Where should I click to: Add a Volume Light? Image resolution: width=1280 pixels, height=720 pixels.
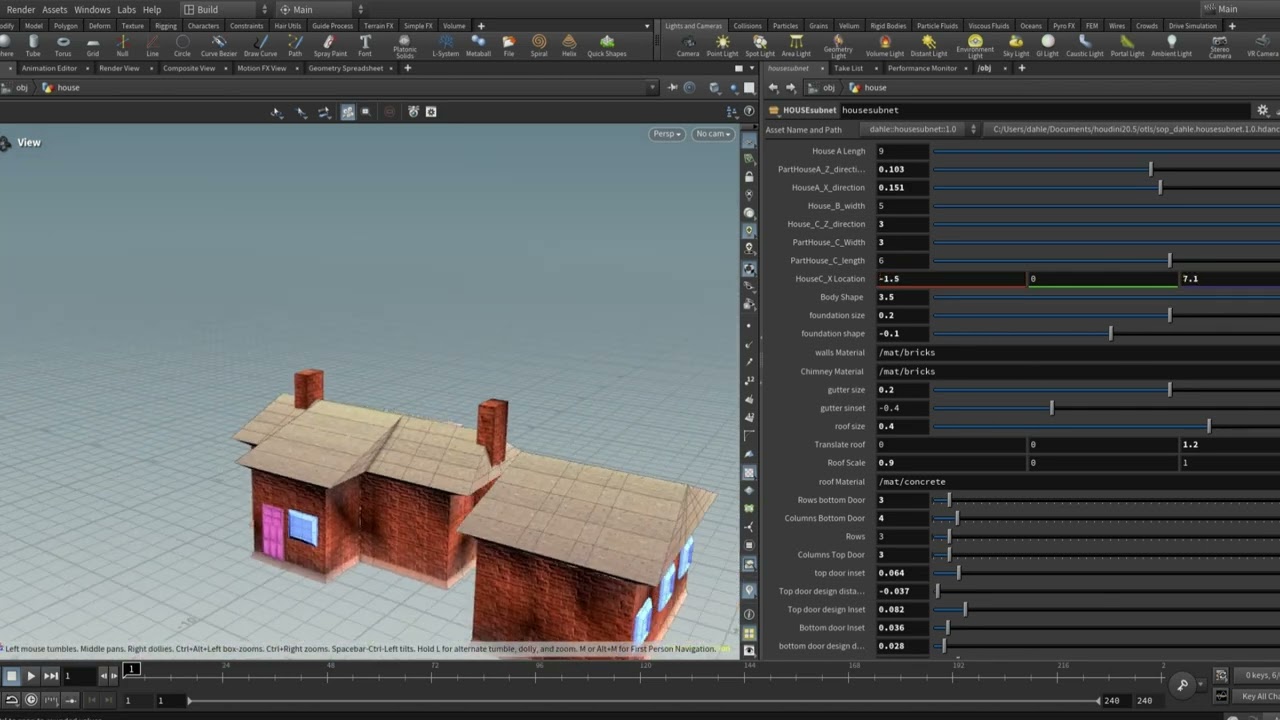884,45
